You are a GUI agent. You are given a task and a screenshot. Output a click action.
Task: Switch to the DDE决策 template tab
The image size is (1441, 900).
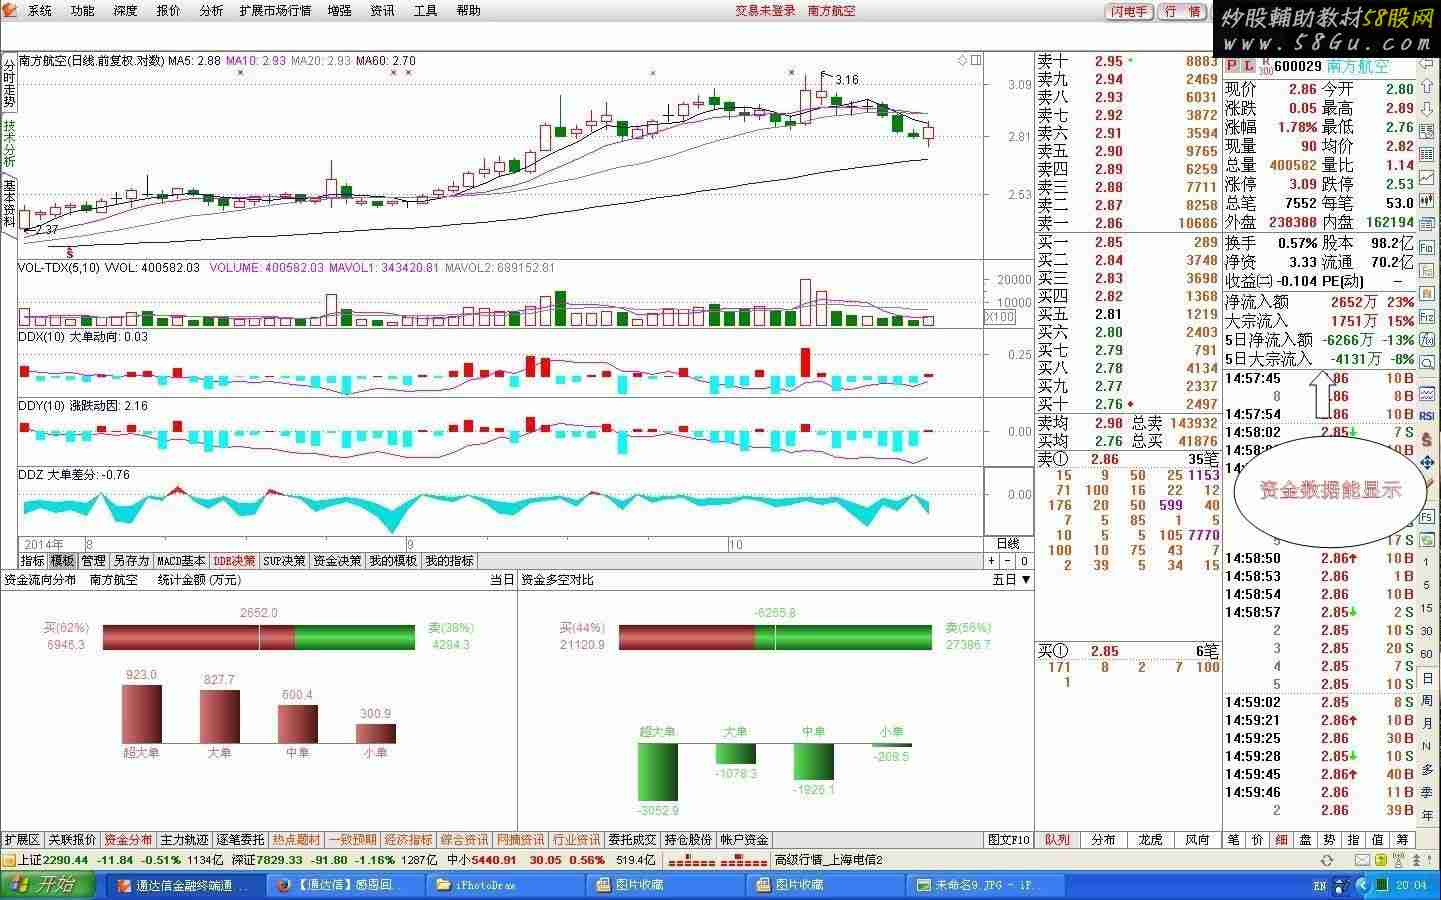click(233, 561)
